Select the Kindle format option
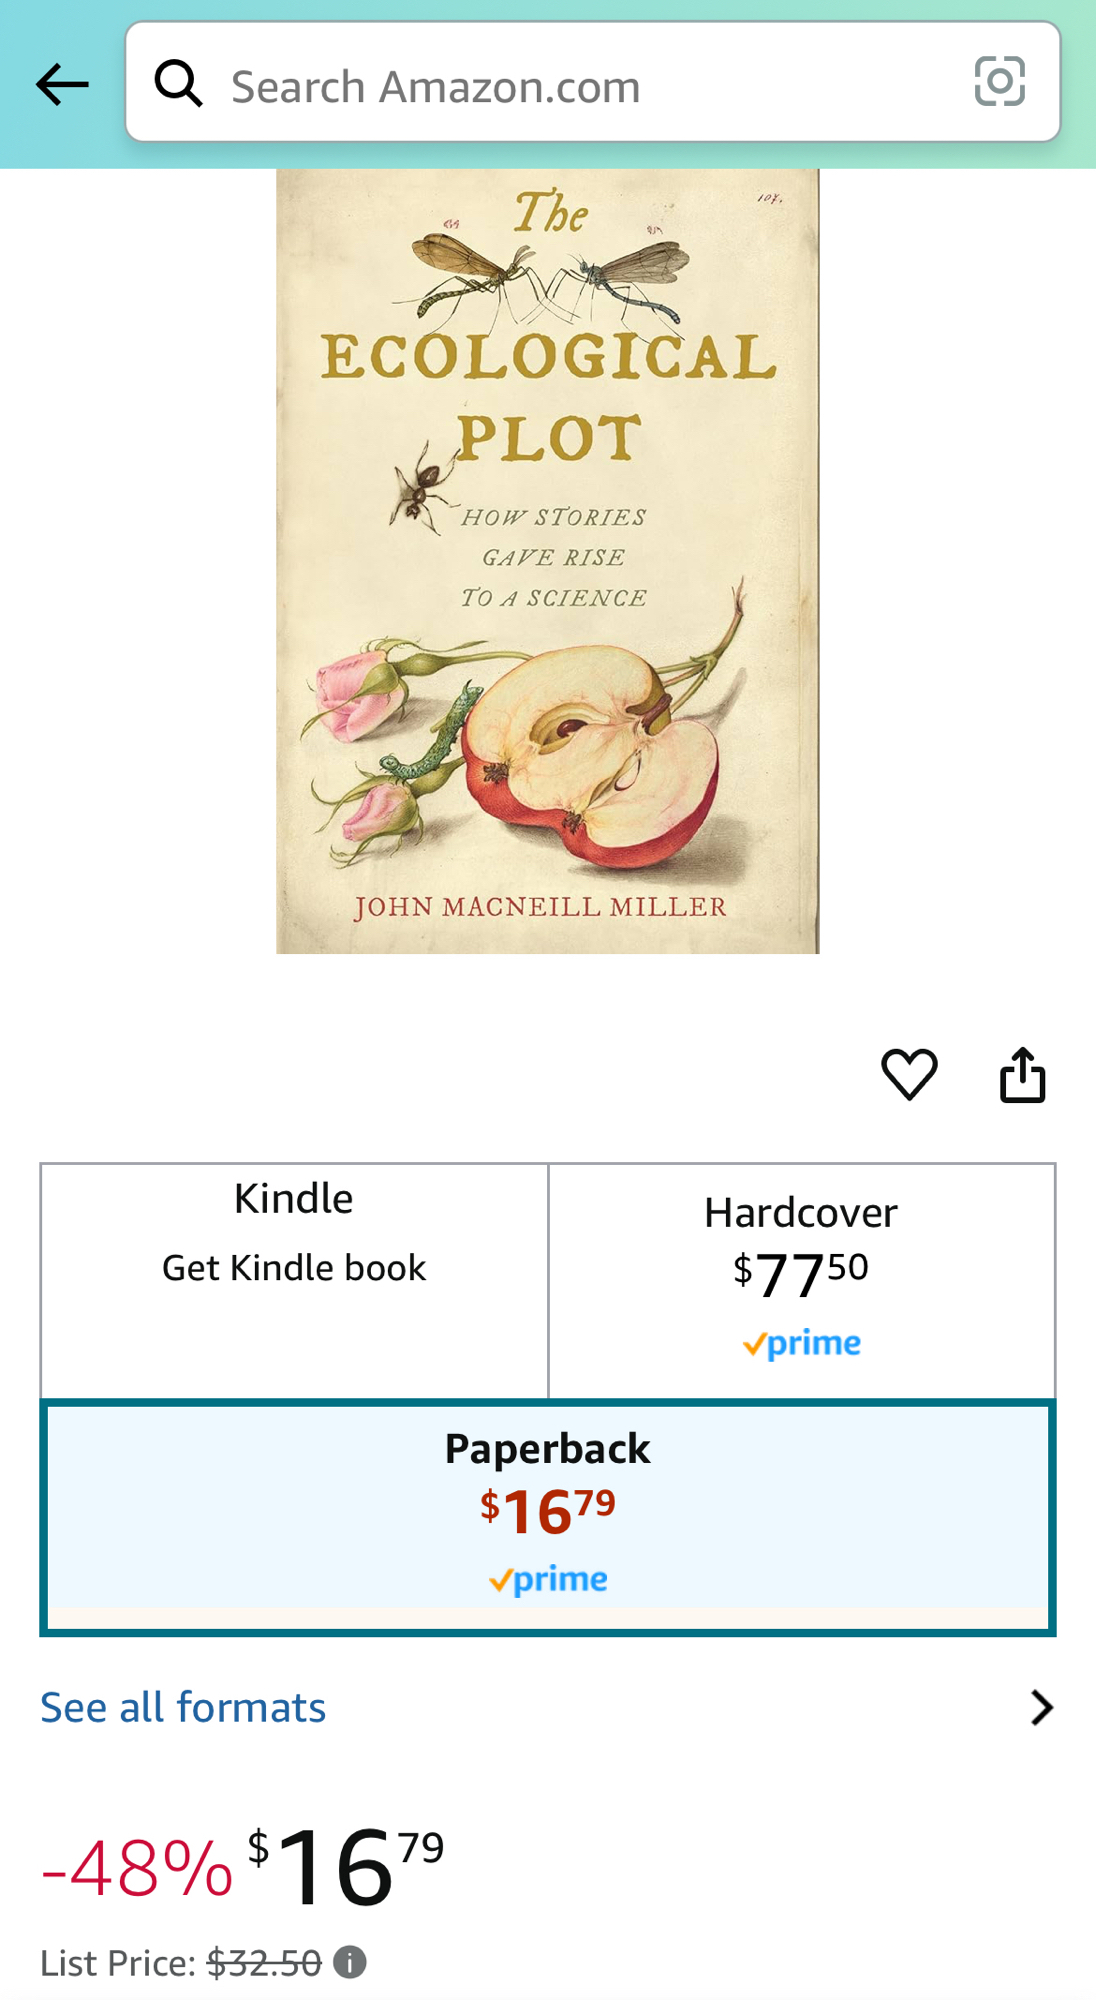 (x=294, y=1280)
